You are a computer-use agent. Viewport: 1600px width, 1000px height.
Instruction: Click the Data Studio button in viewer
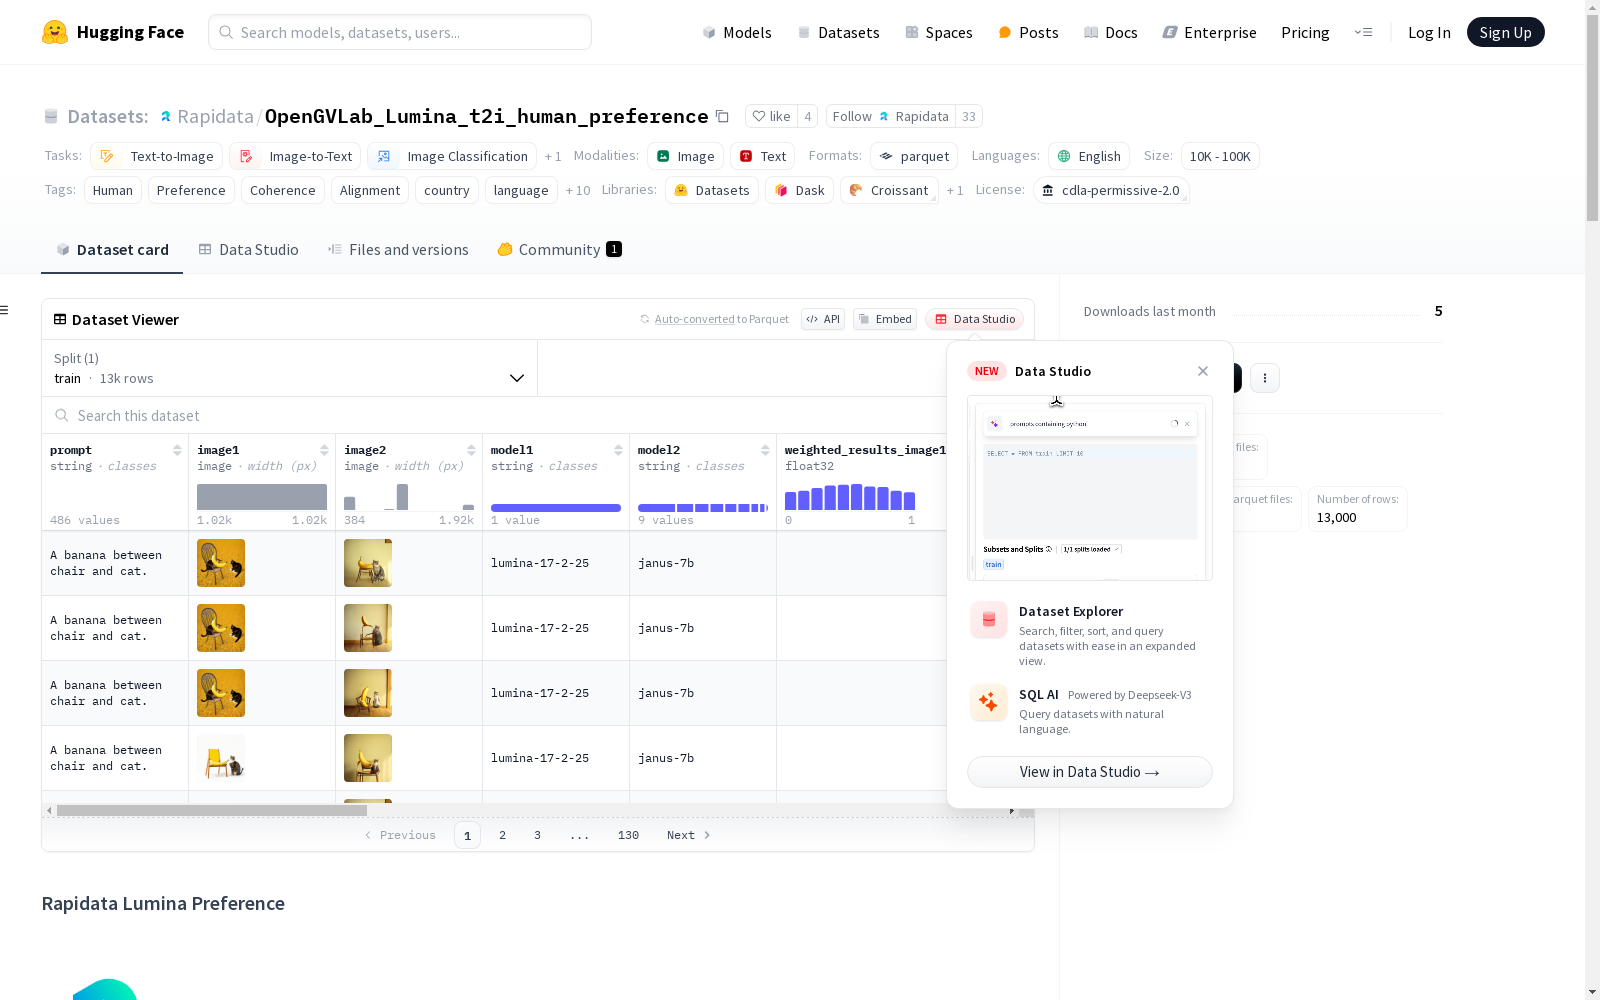[x=974, y=319]
